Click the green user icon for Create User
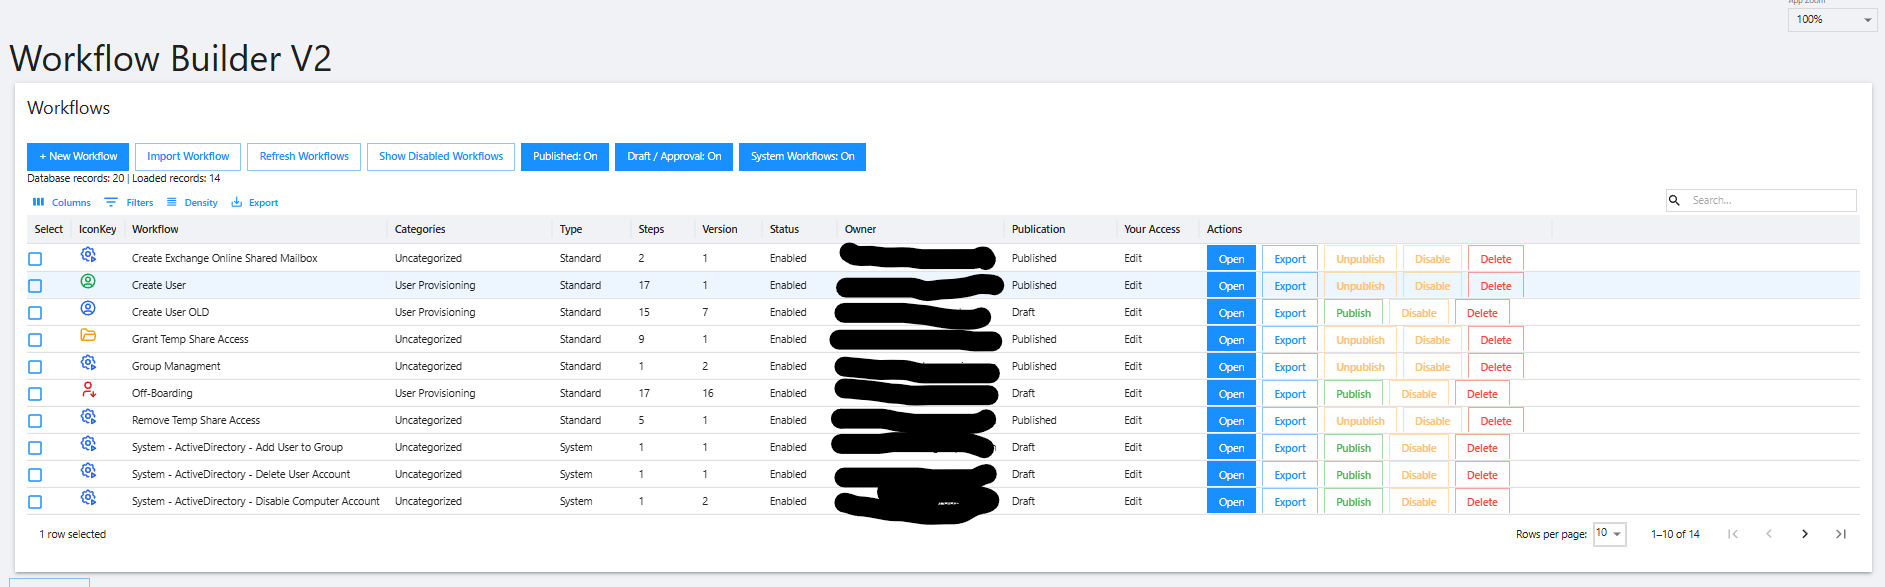This screenshot has height=587, width=1885. click(88, 282)
